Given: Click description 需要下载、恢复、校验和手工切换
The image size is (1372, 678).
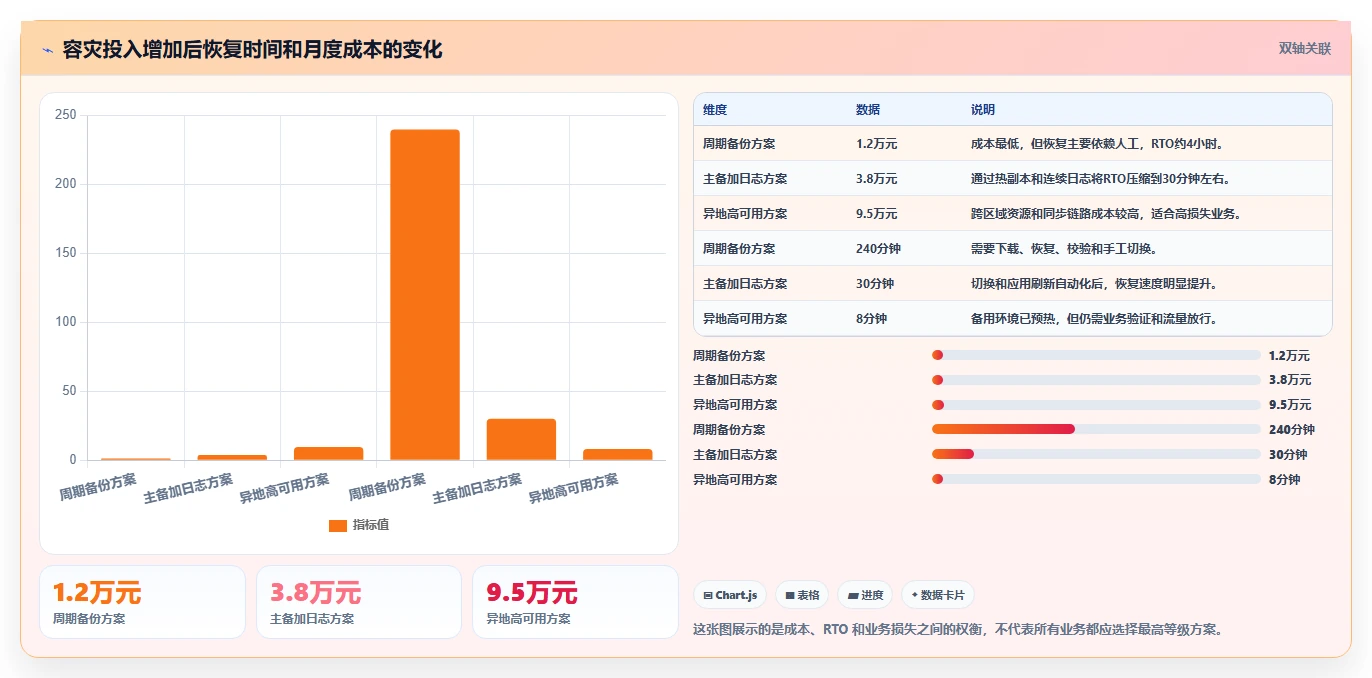Looking at the screenshot, I should click(x=1064, y=249).
